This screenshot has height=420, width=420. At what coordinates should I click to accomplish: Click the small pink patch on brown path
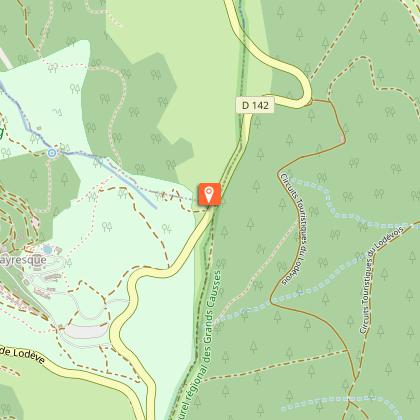click(343, 139)
